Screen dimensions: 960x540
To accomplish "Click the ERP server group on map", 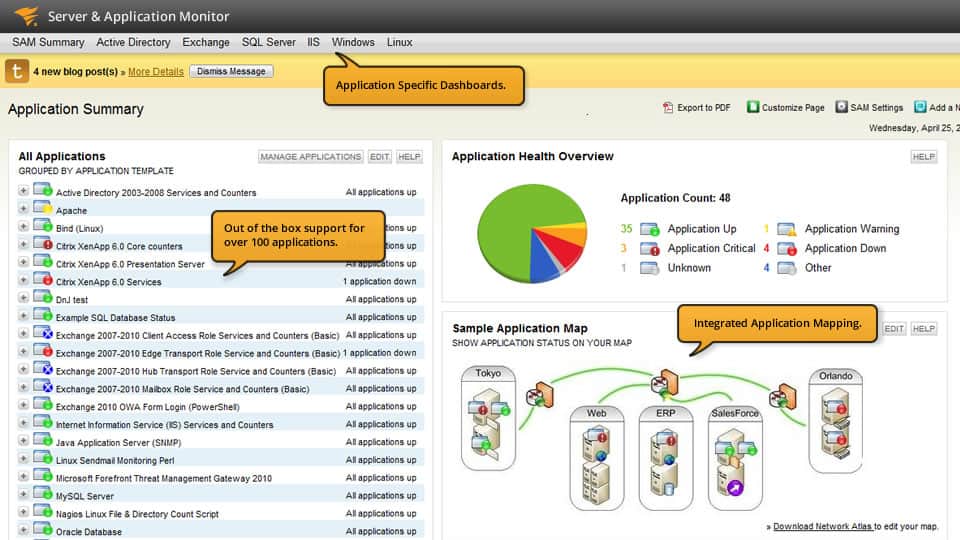I will [666, 458].
